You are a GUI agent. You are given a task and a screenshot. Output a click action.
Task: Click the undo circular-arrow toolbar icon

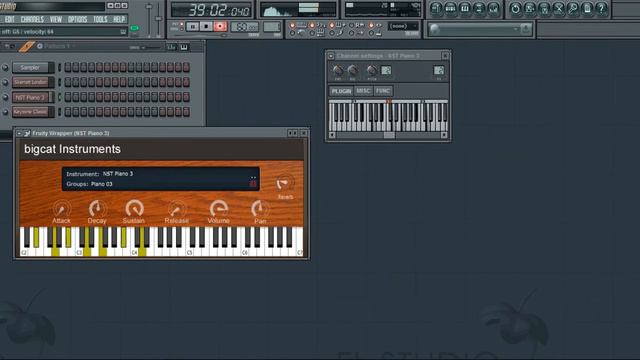point(516,8)
